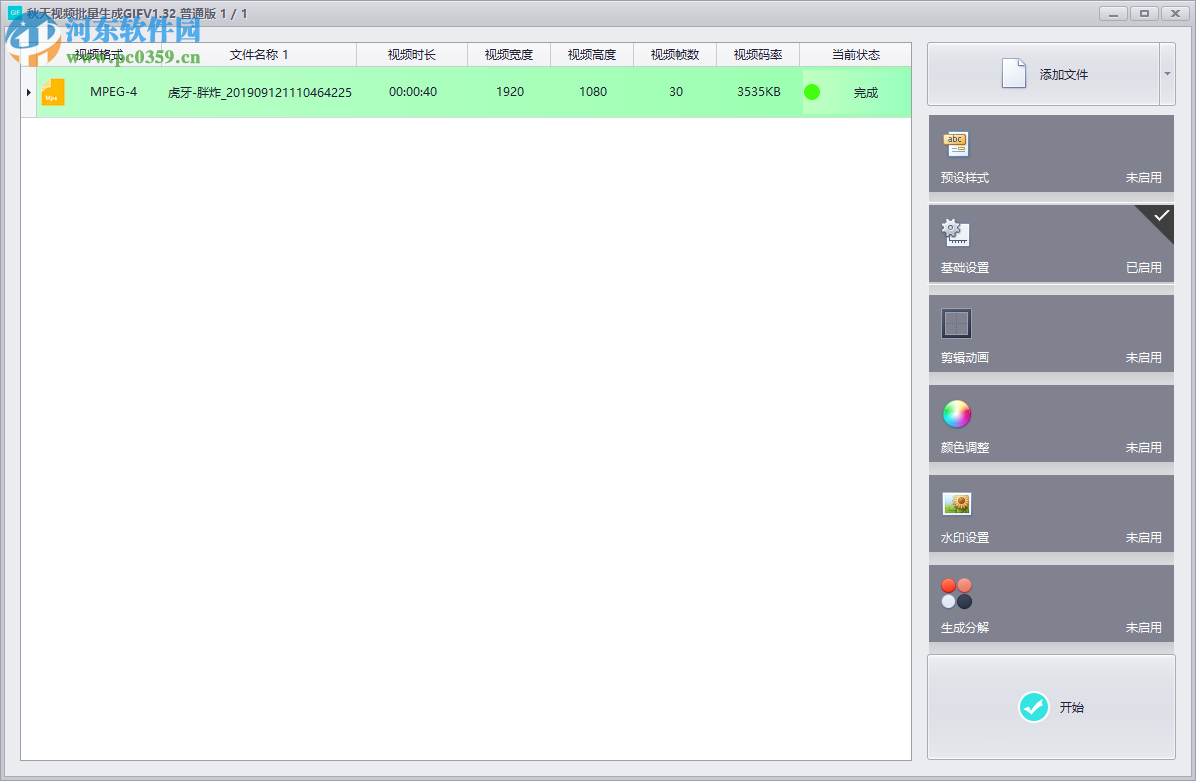Click bitrate value 3535KB
The width and height of the screenshot is (1196, 781).
[x=759, y=92]
